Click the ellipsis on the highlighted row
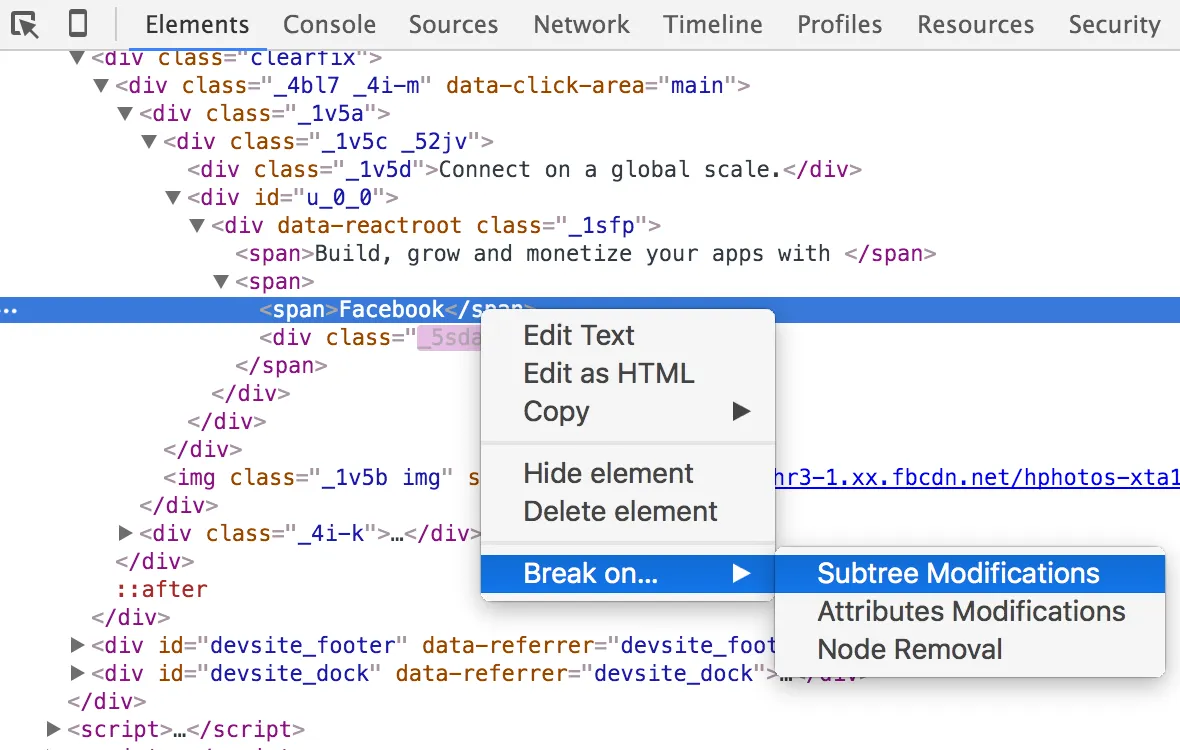Image resolution: width=1180 pixels, height=750 pixels. coord(10,310)
